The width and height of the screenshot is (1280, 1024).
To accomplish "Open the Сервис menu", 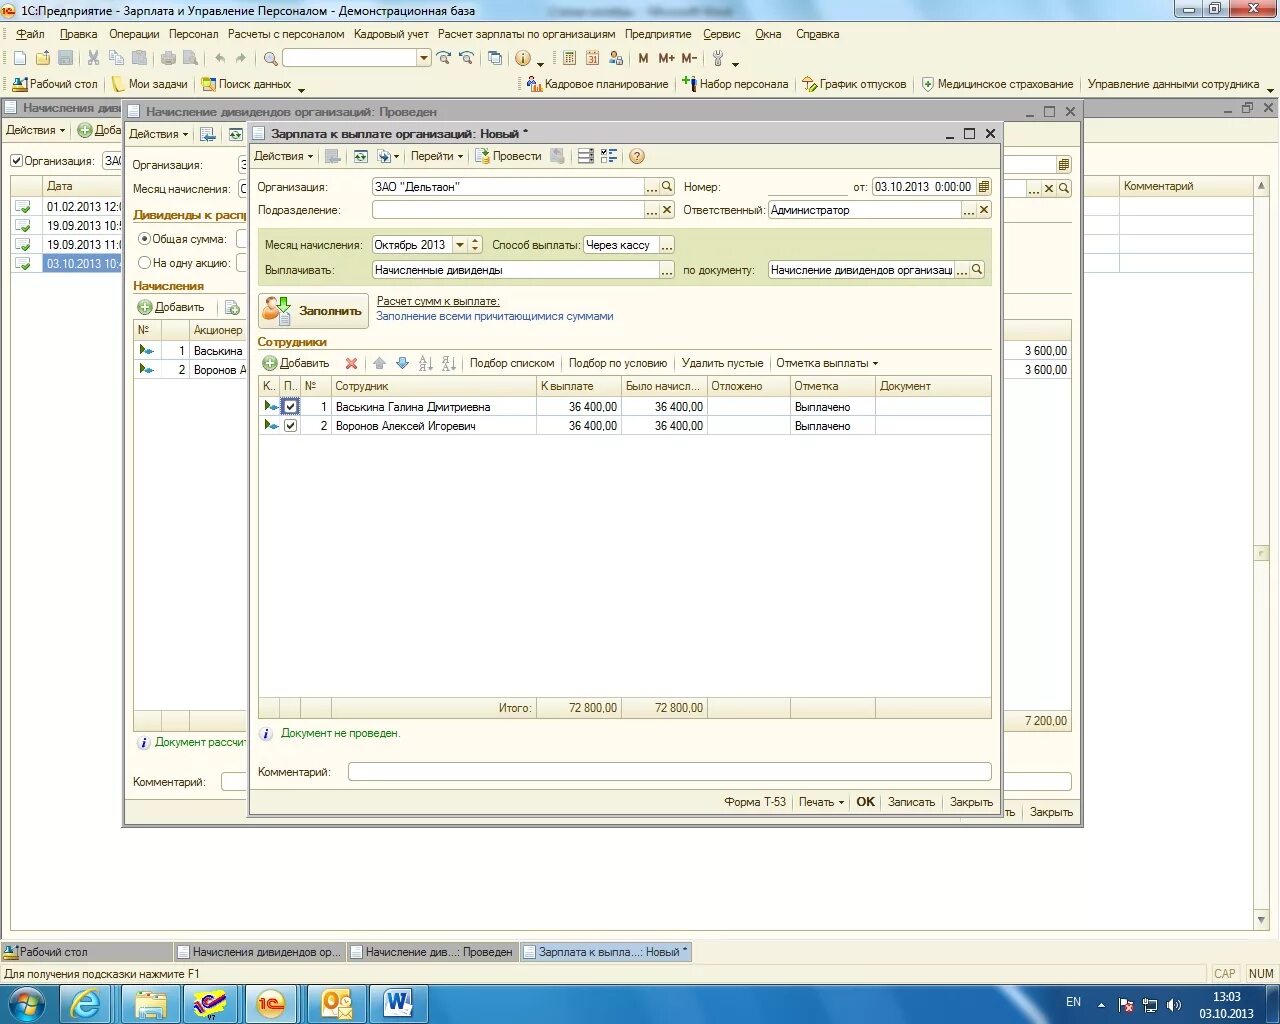I will click(x=722, y=34).
